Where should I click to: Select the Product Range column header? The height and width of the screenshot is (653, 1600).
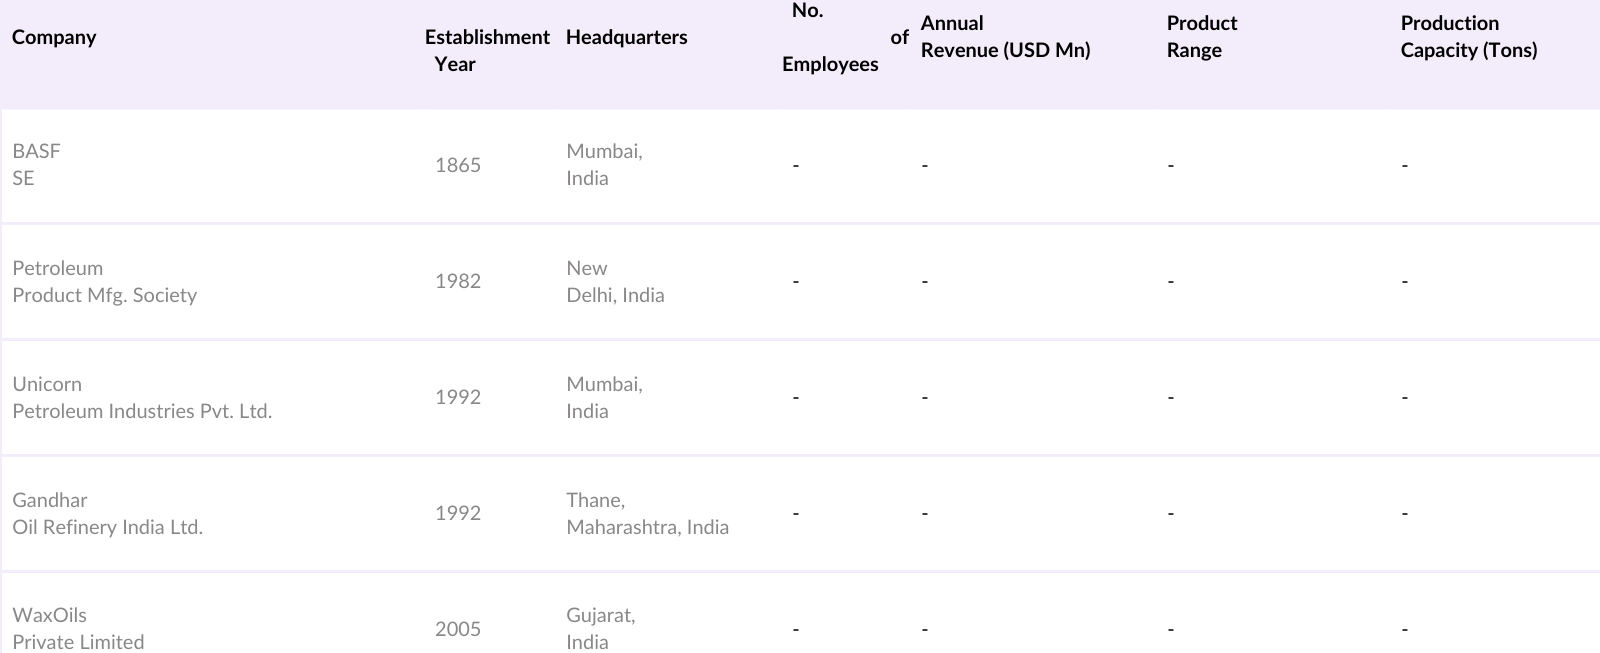(x=1201, y=37)
